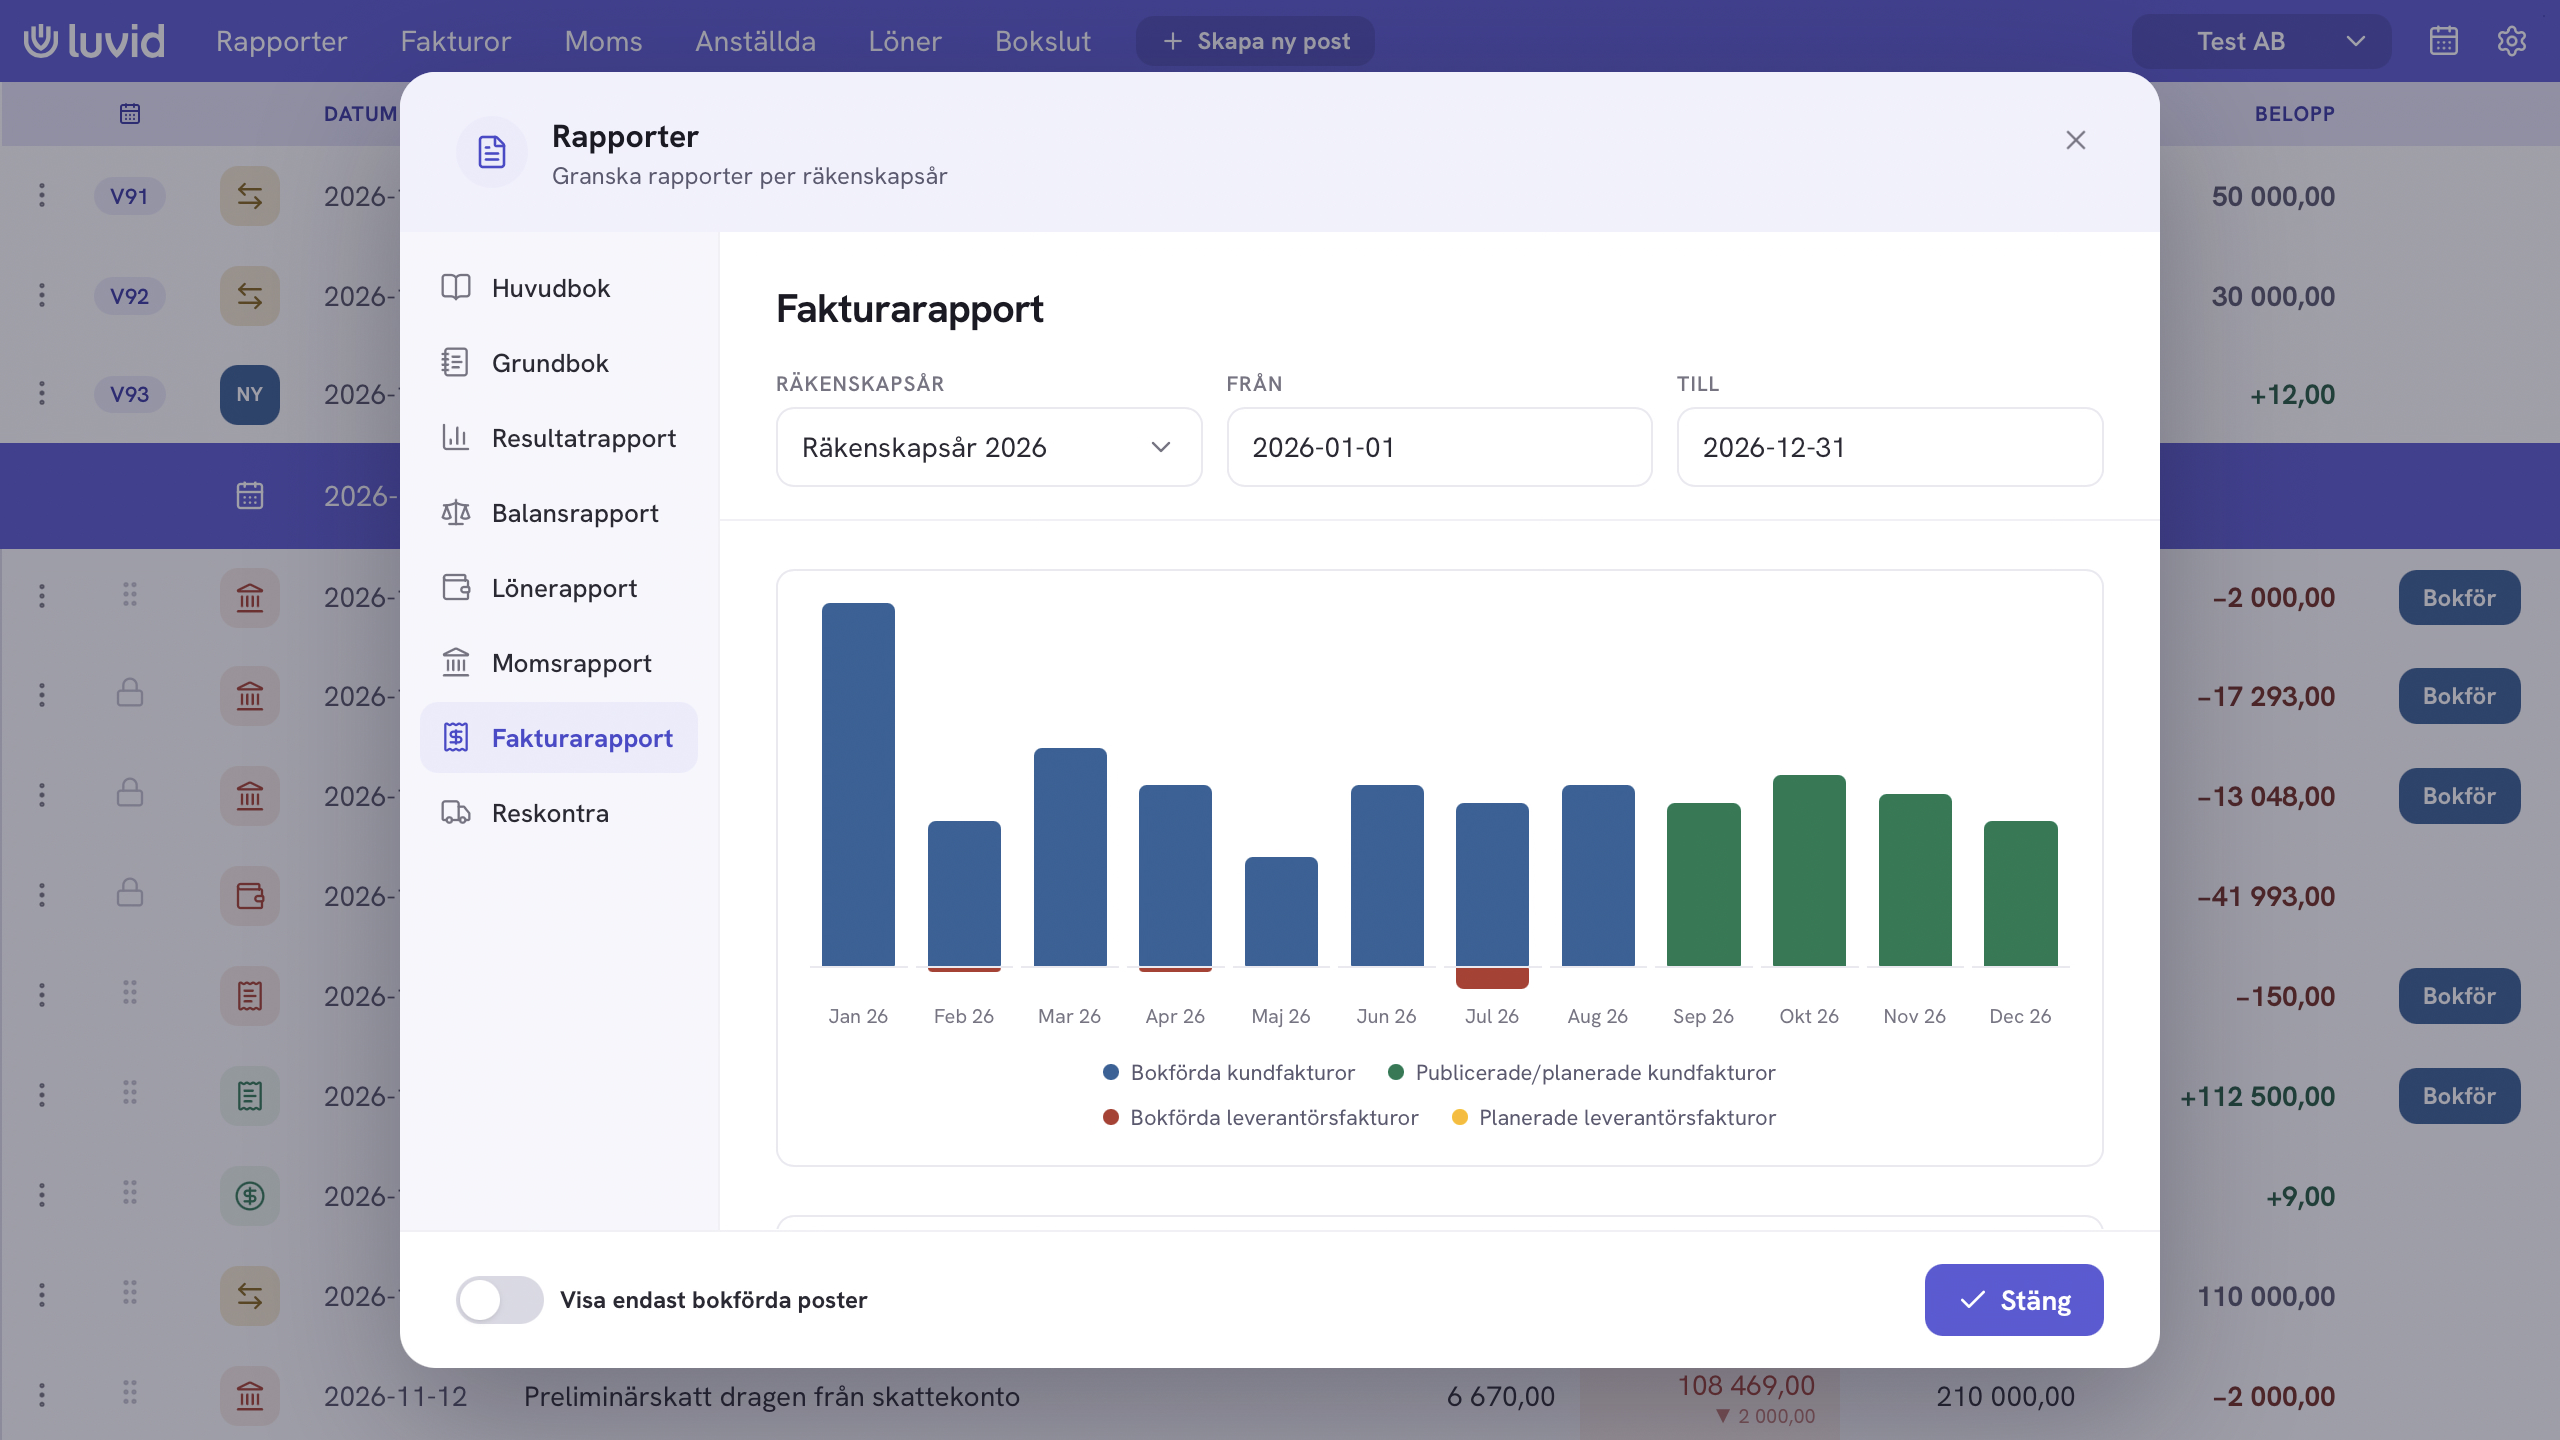Click the Till date field 2026-12-31
Viewport: 2560px width, 1440px height.
coord(1890,447)
